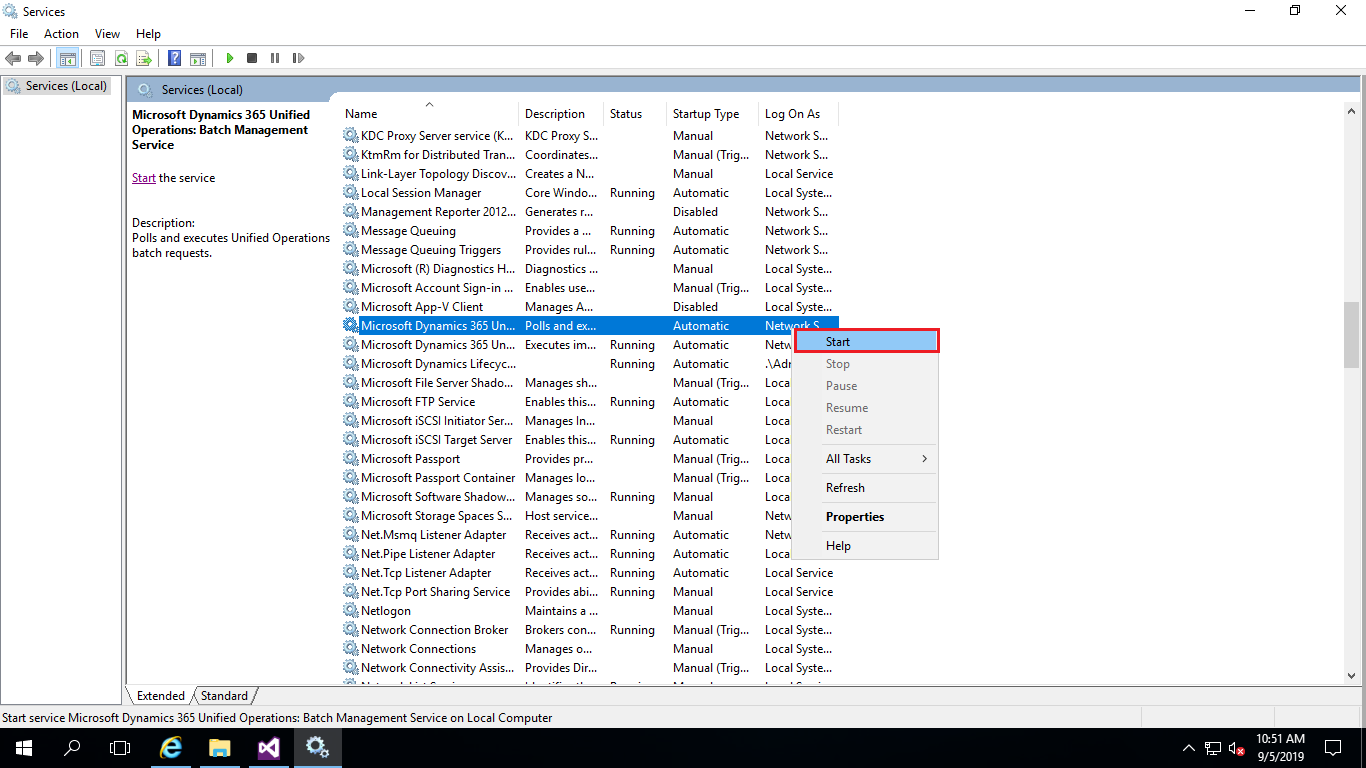Select the Network Connection Broker row
1366x768 pixels.
pos(590,630)
